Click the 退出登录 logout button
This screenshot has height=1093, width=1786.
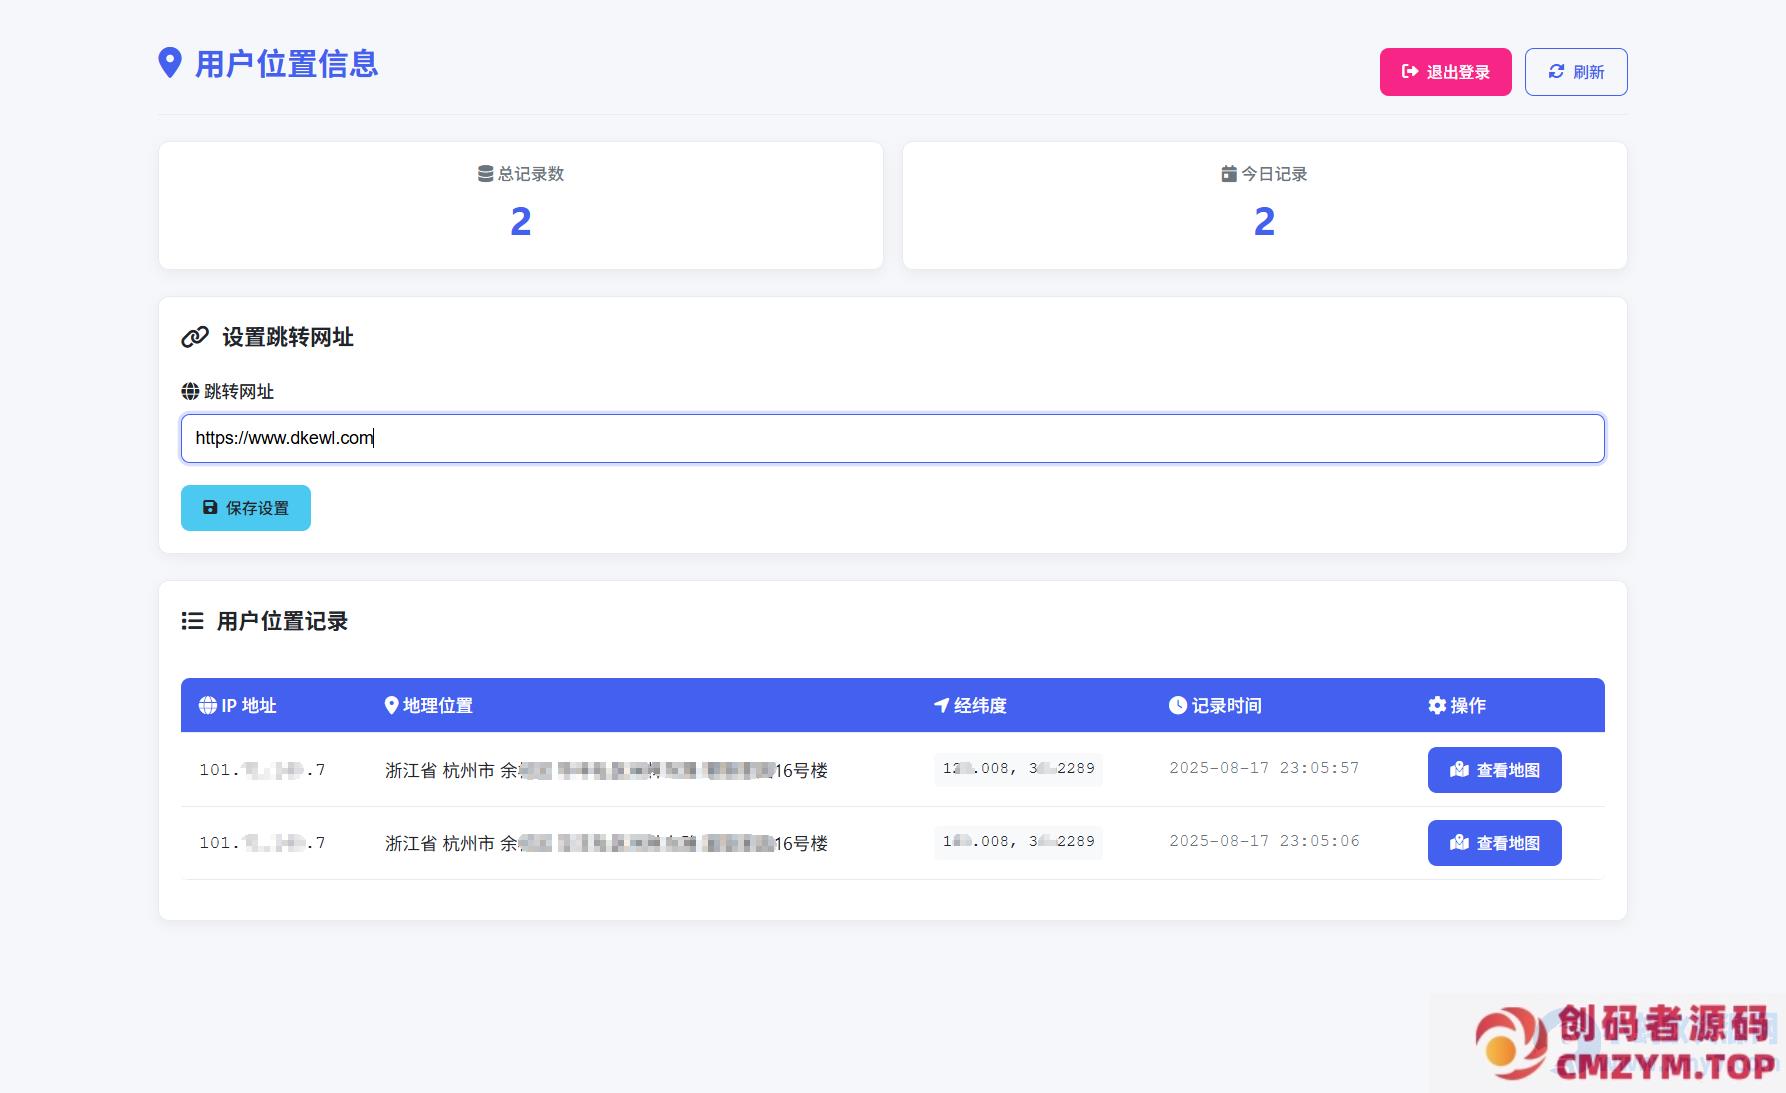[1445, 72]
